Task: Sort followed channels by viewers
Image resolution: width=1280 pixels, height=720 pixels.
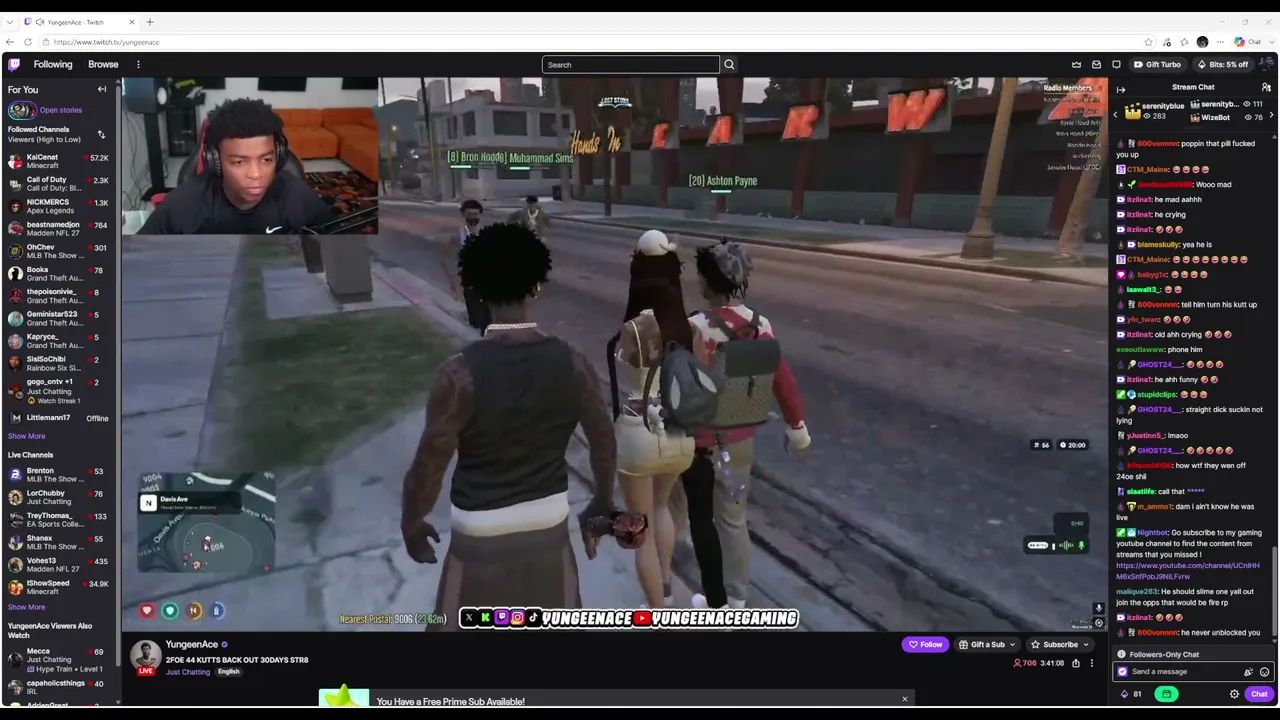Action: [101, 134]
